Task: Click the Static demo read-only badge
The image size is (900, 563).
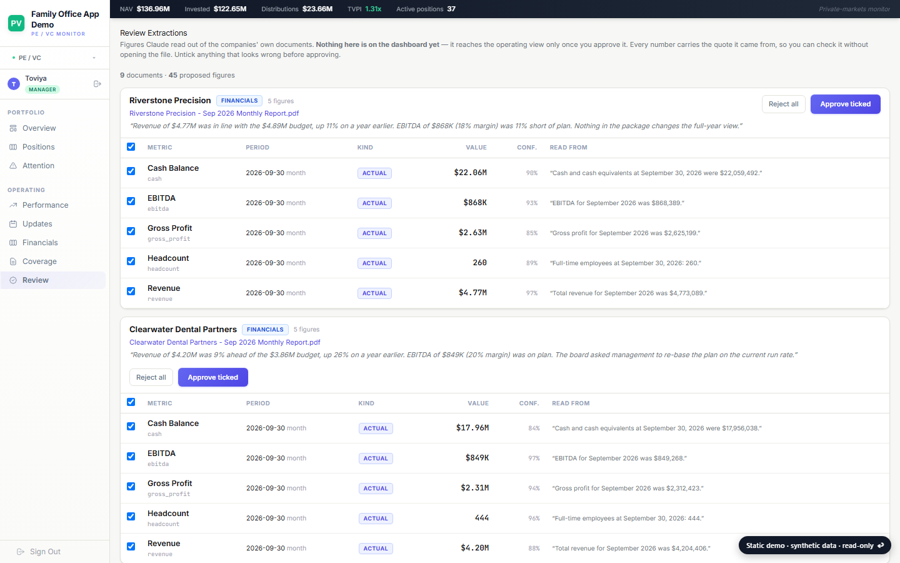Action: (x=814, y=545)
